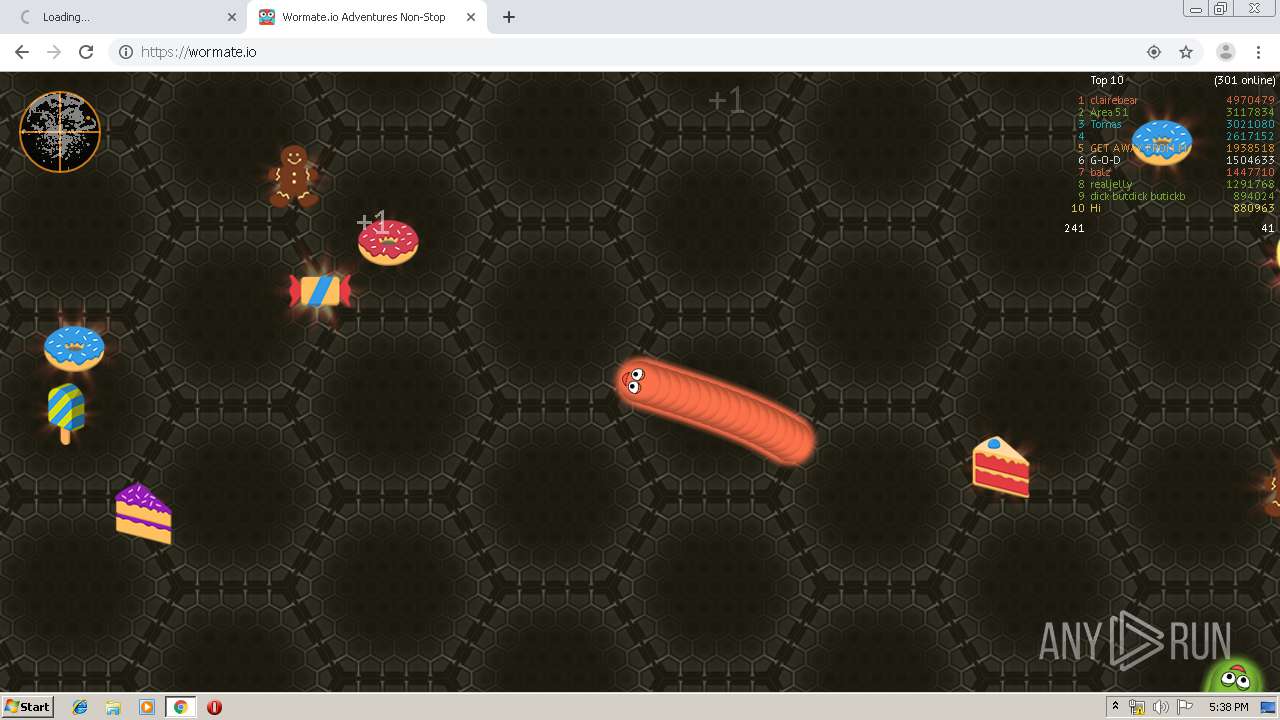Screen dimensions: 1280x720
Task: Click the Top 10 leaderboard heading
Action: tap(1107, 80)
